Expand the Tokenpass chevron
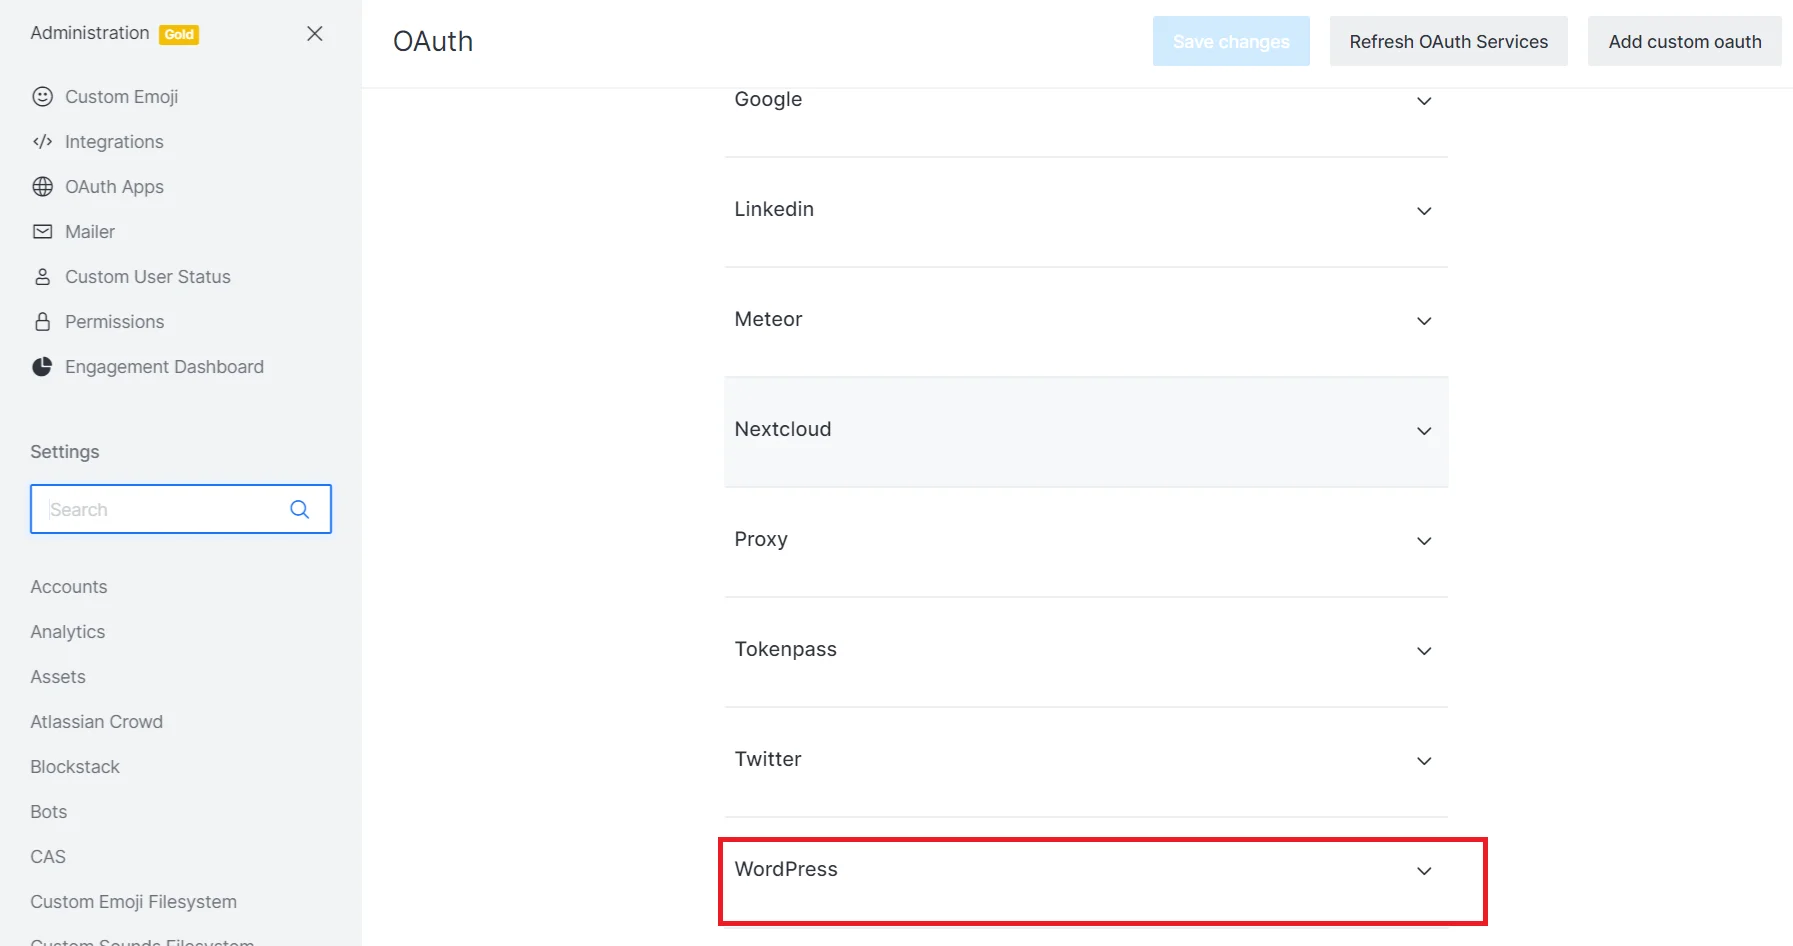The height and width of the screenshot is (946, 1793). pos(1424,650)
